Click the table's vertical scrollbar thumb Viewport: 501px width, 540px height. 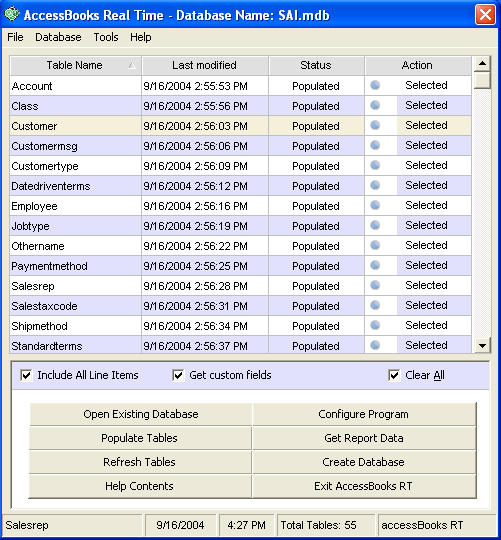coord(482,80)
